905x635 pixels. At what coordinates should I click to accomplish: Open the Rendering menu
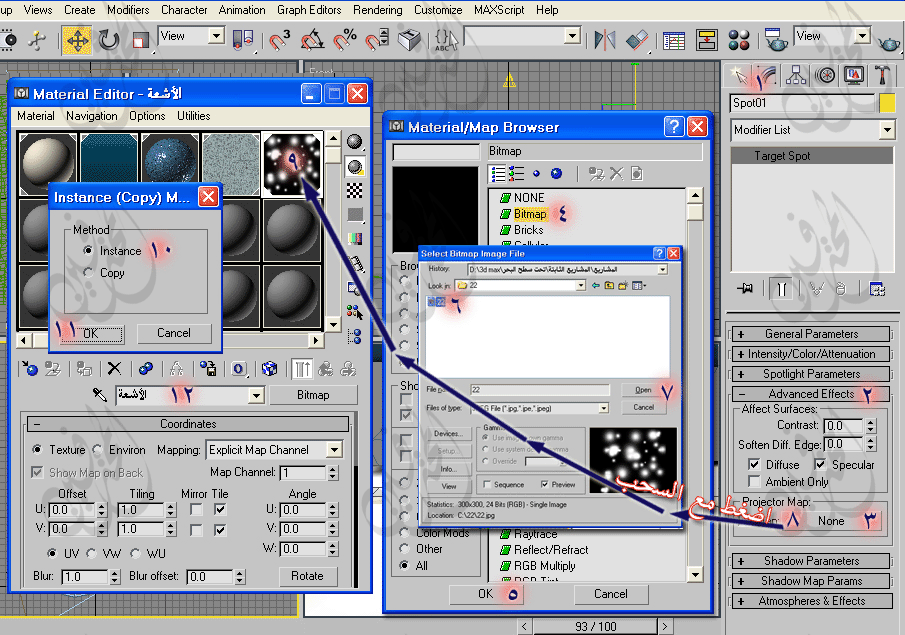tap(377, 10)
